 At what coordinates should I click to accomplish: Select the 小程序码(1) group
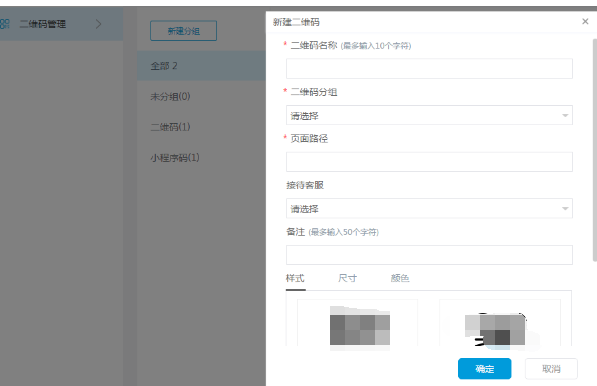(x=175, y=157)
